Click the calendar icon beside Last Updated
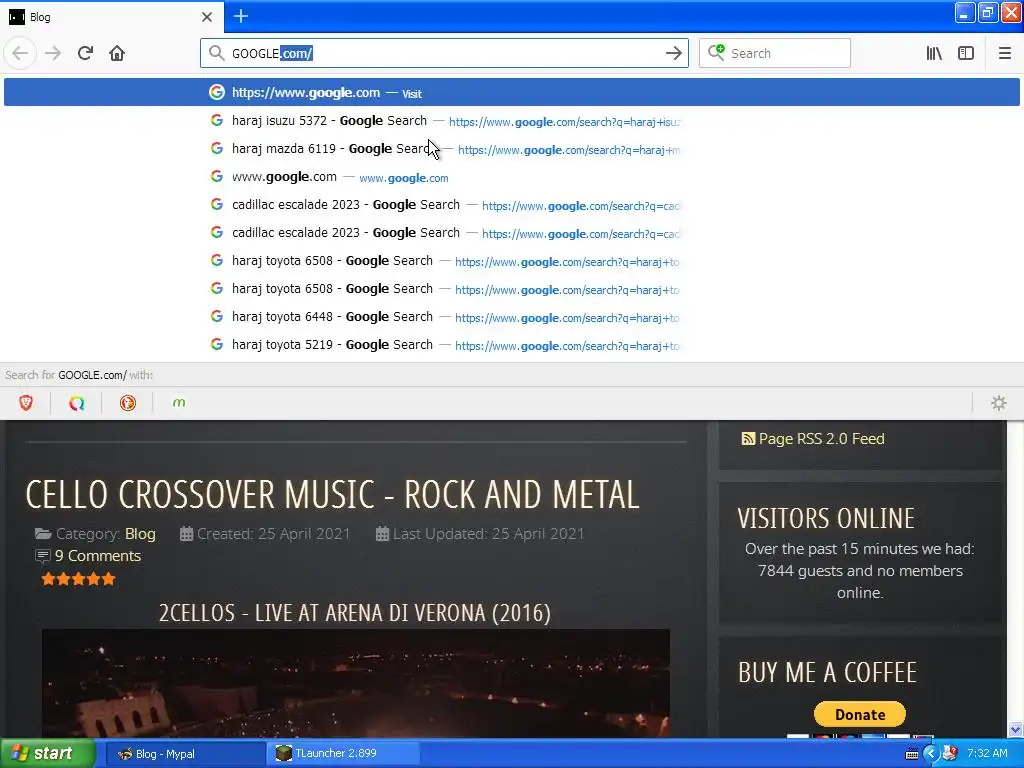The height and width of the screenshot is (768, 1024). 383,534
